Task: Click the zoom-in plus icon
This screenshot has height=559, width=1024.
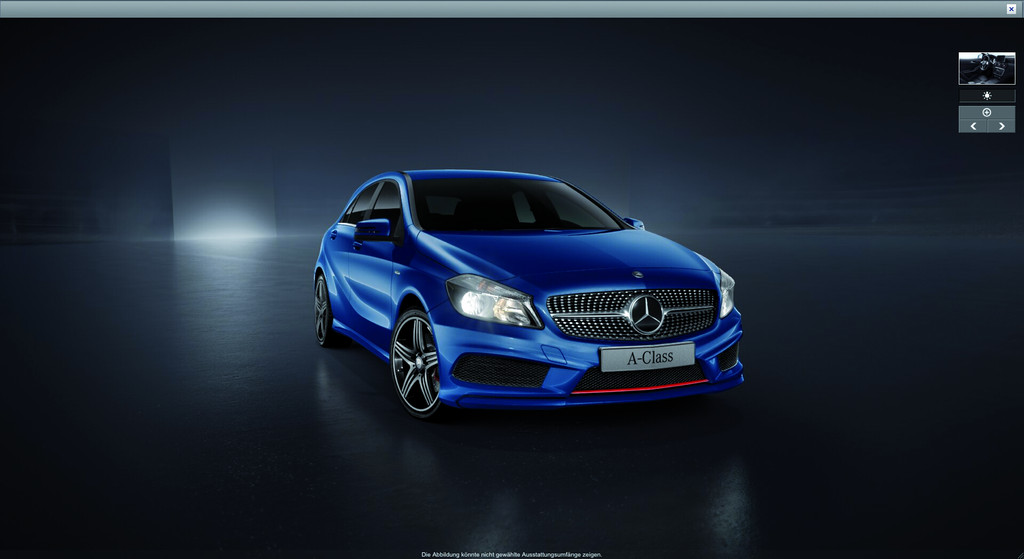Action: pos(986,112)
